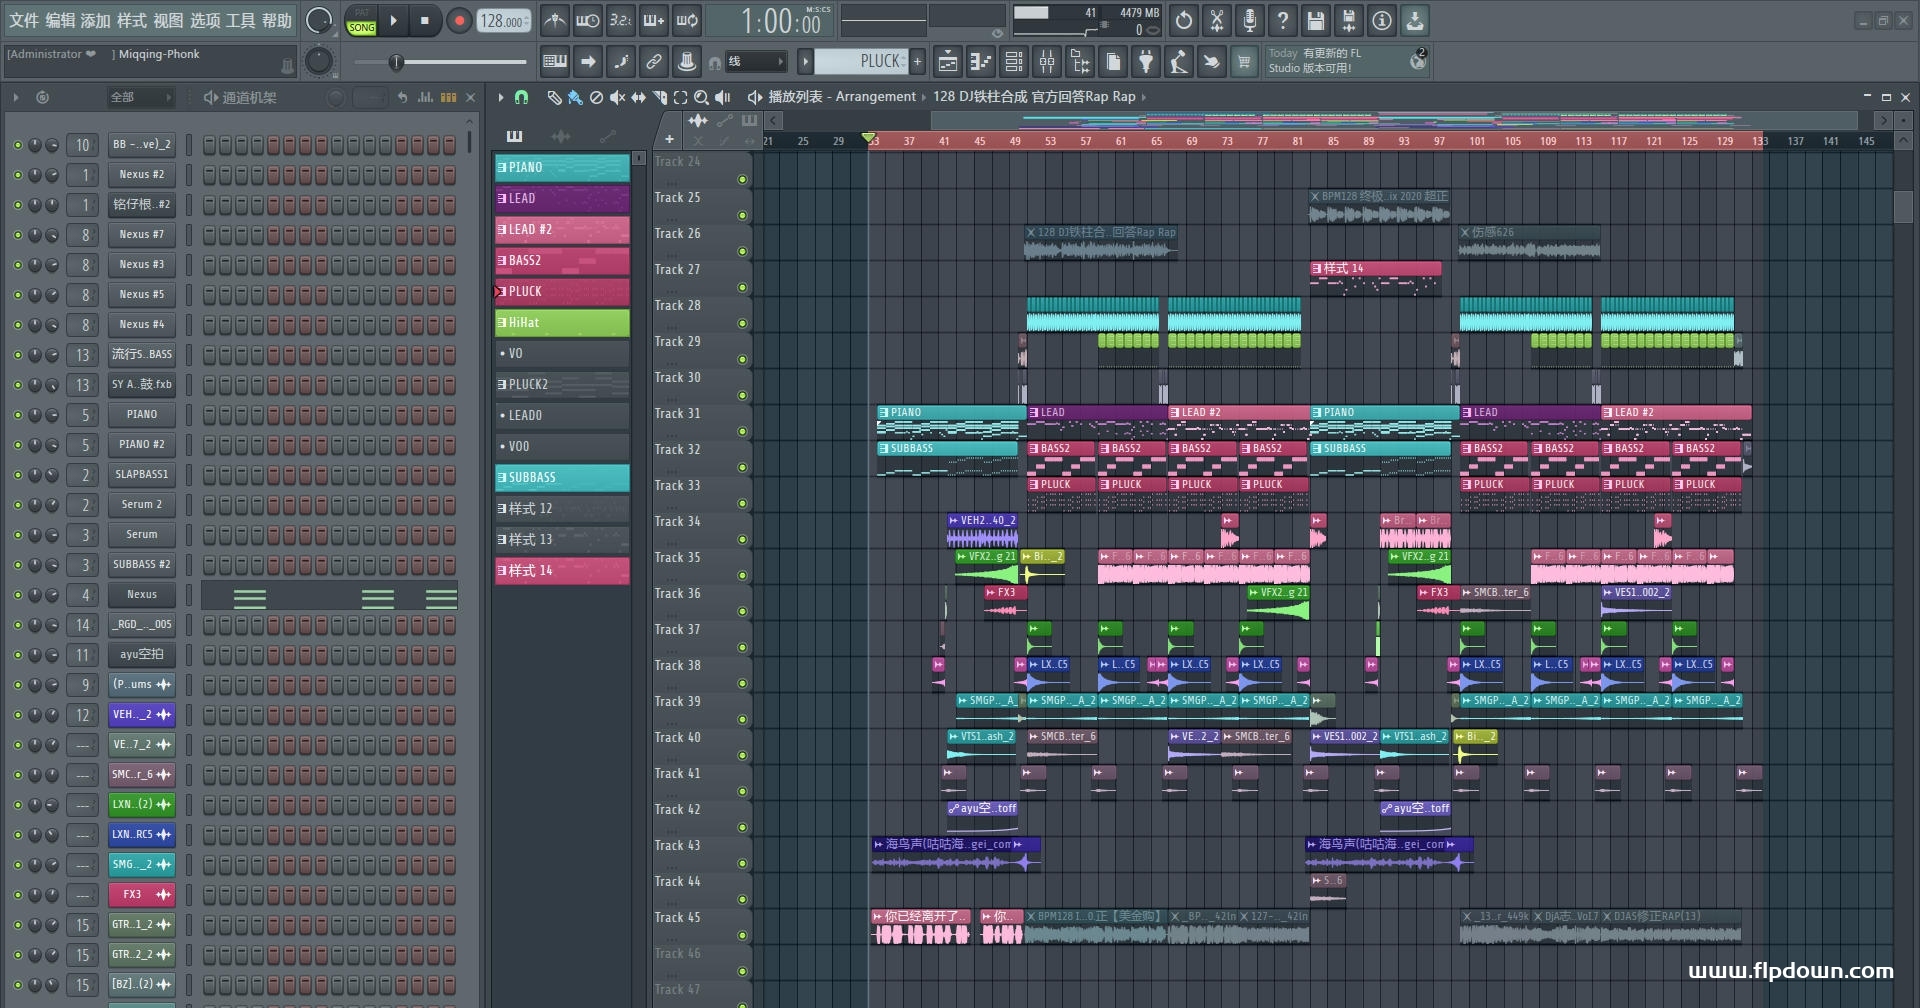Image resolution: width=1920 pixels, height=1008 pixels.
Task: Open the Piano roll view
Action: click(x=981, y=62)
